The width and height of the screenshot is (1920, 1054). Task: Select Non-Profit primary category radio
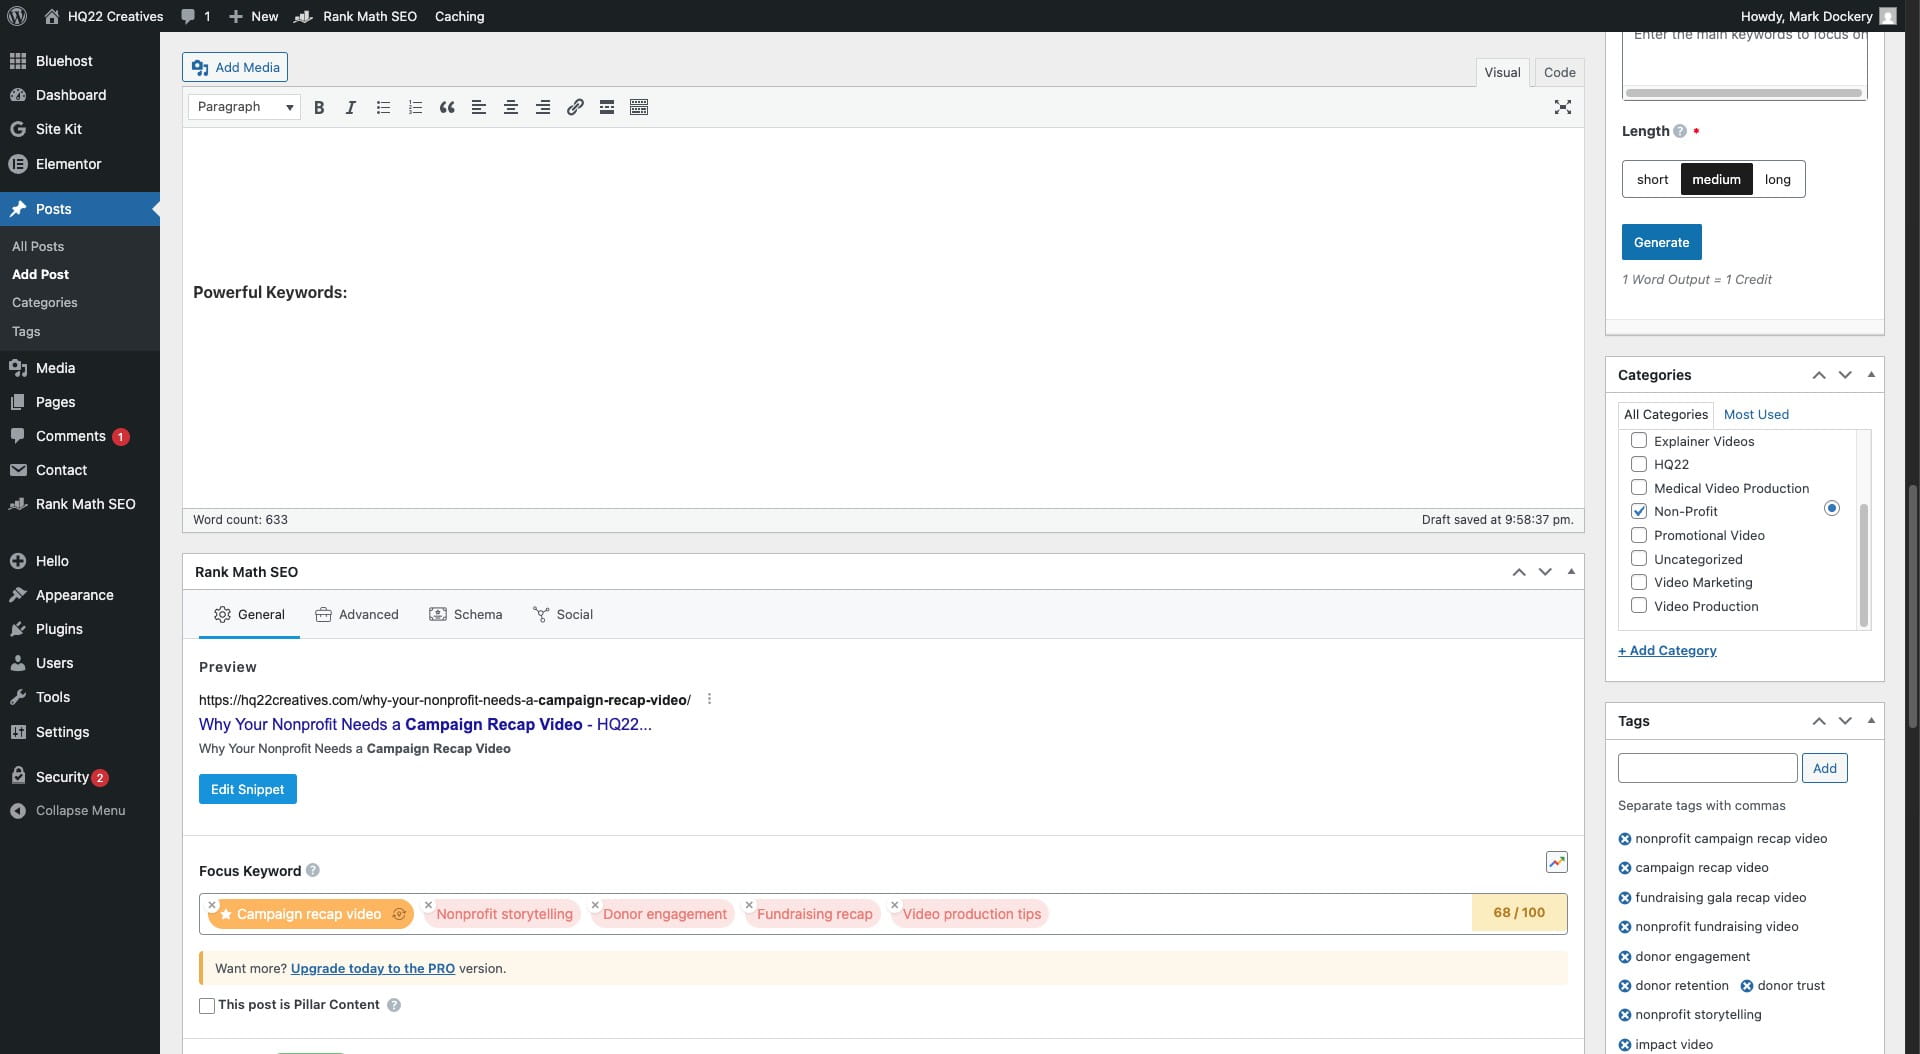coord(1832,508)
